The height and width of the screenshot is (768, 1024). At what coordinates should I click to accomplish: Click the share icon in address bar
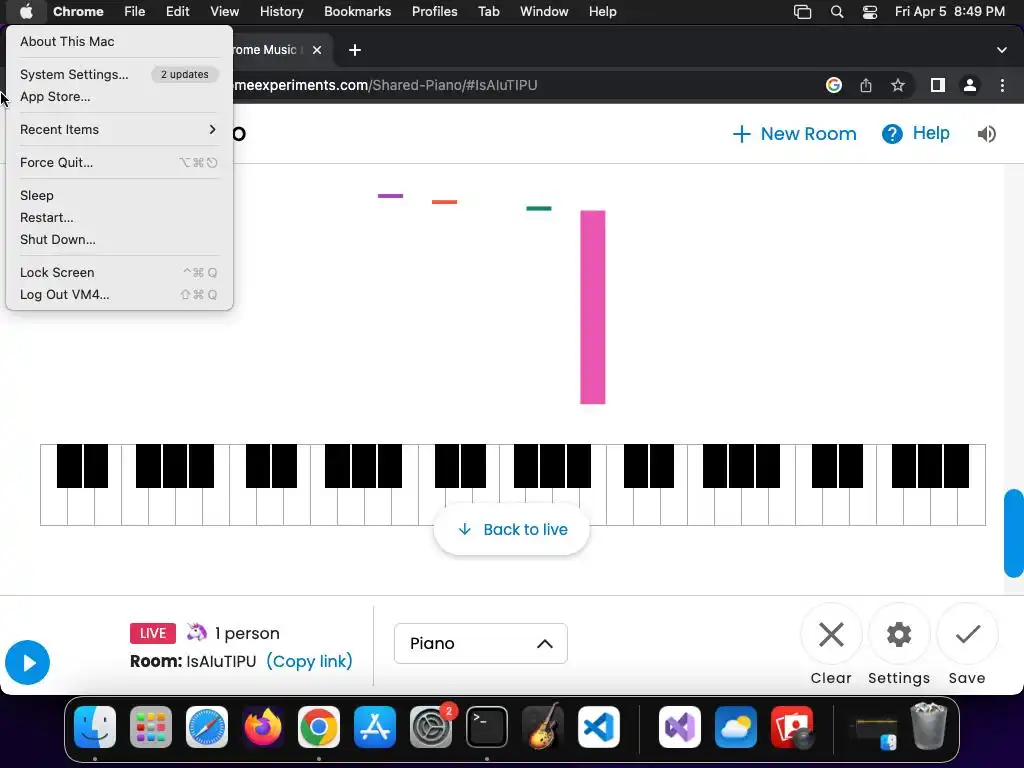click(865, 85)
